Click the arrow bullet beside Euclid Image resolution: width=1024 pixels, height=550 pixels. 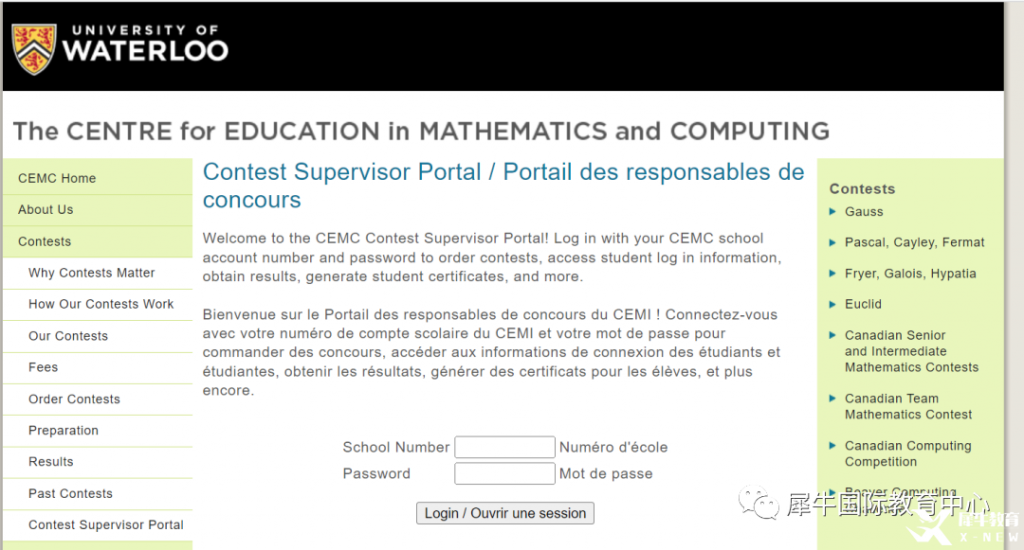pos(833,304)
